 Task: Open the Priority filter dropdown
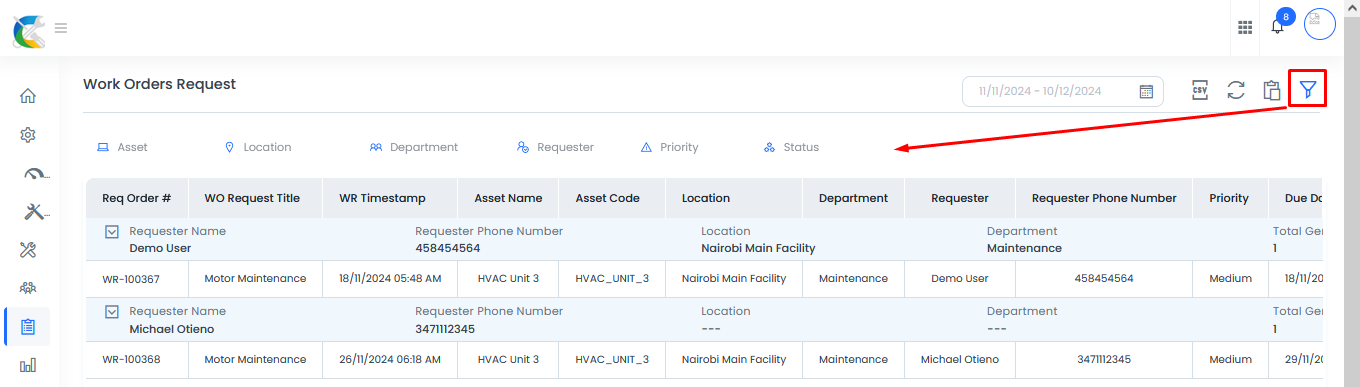coord(669,147)
